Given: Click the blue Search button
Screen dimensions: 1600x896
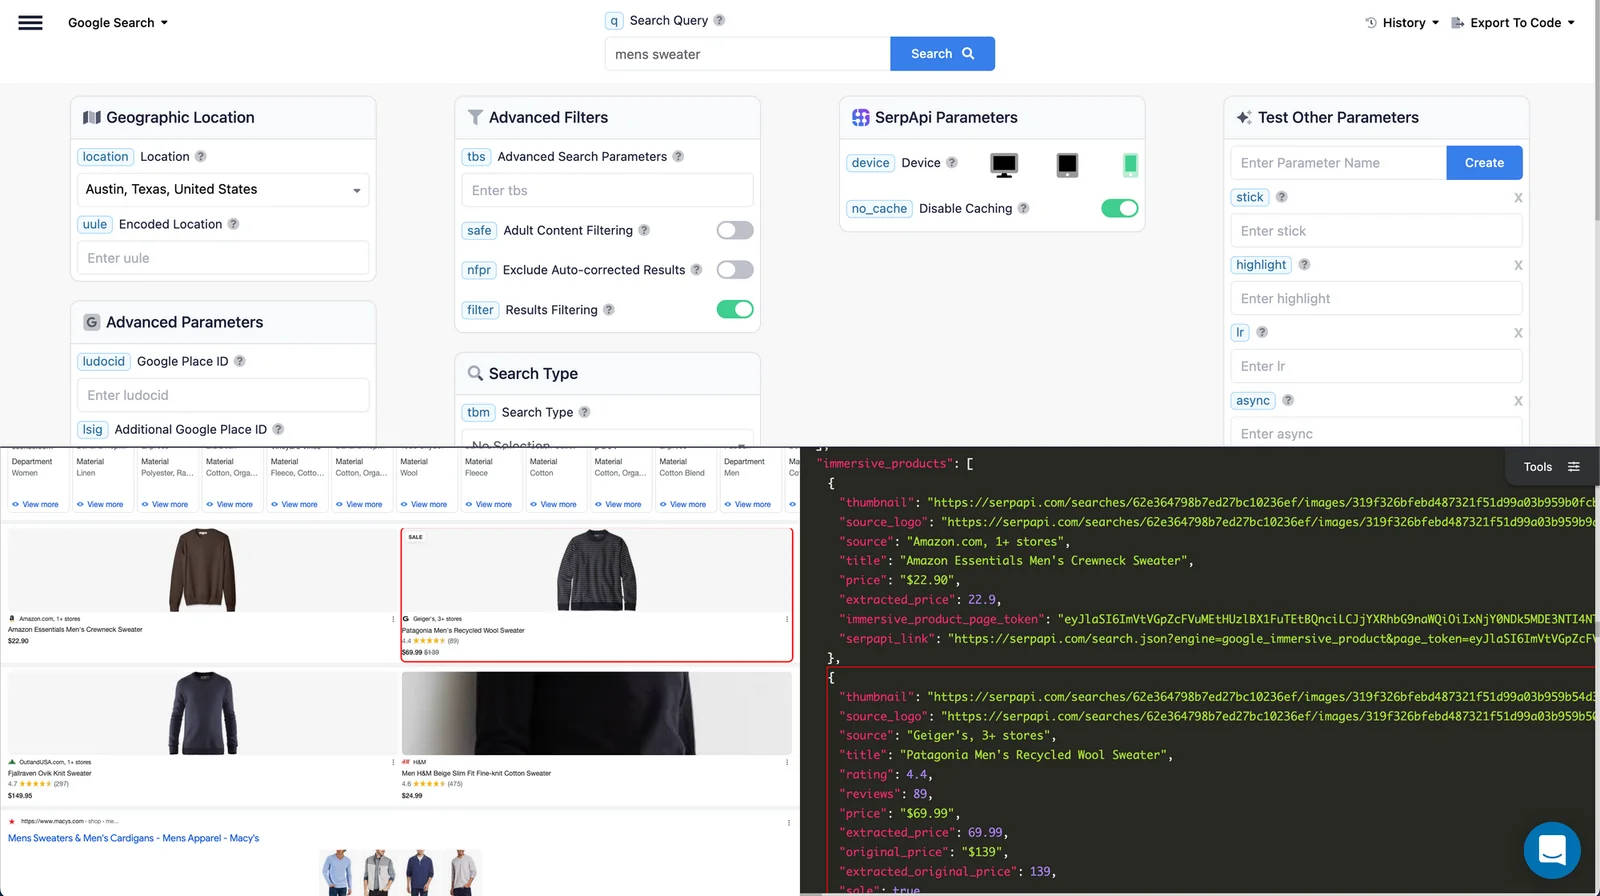Looking at the screenshot, I should [x=942, y=54].
